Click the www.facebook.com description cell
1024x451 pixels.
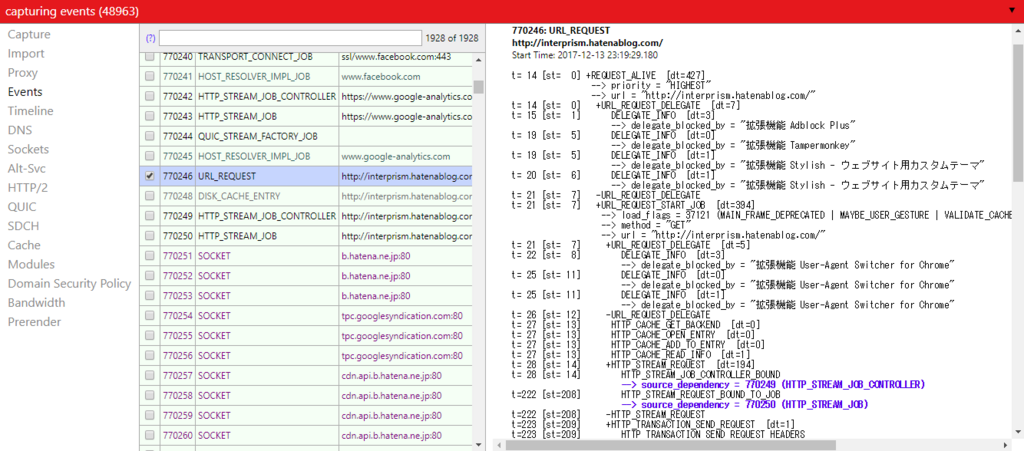coord(406,77)
